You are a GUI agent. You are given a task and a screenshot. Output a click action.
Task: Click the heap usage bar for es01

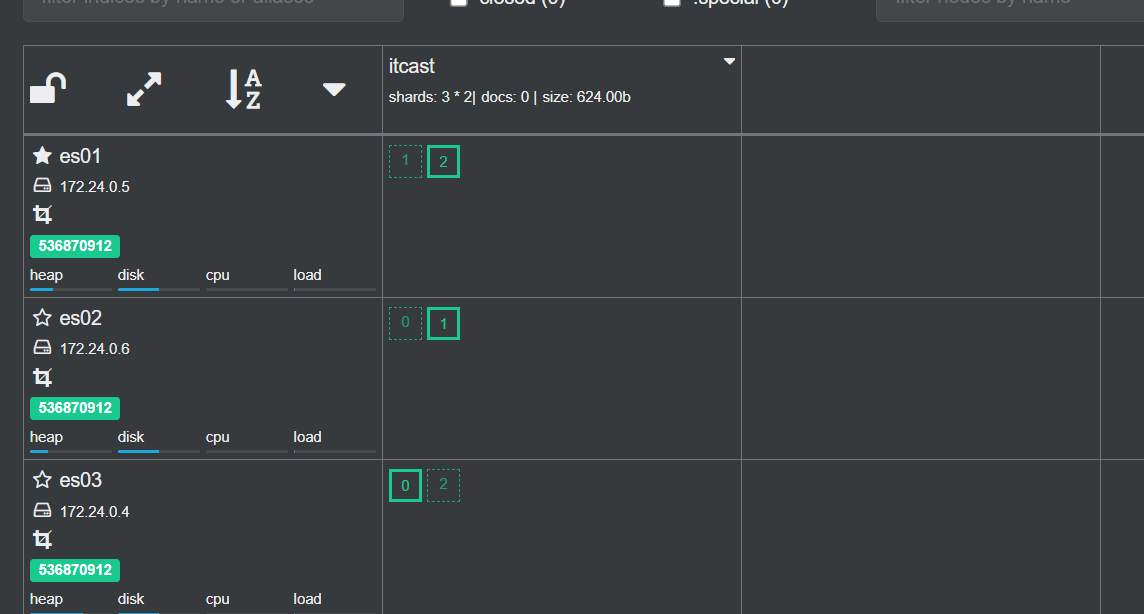[70, 289]
